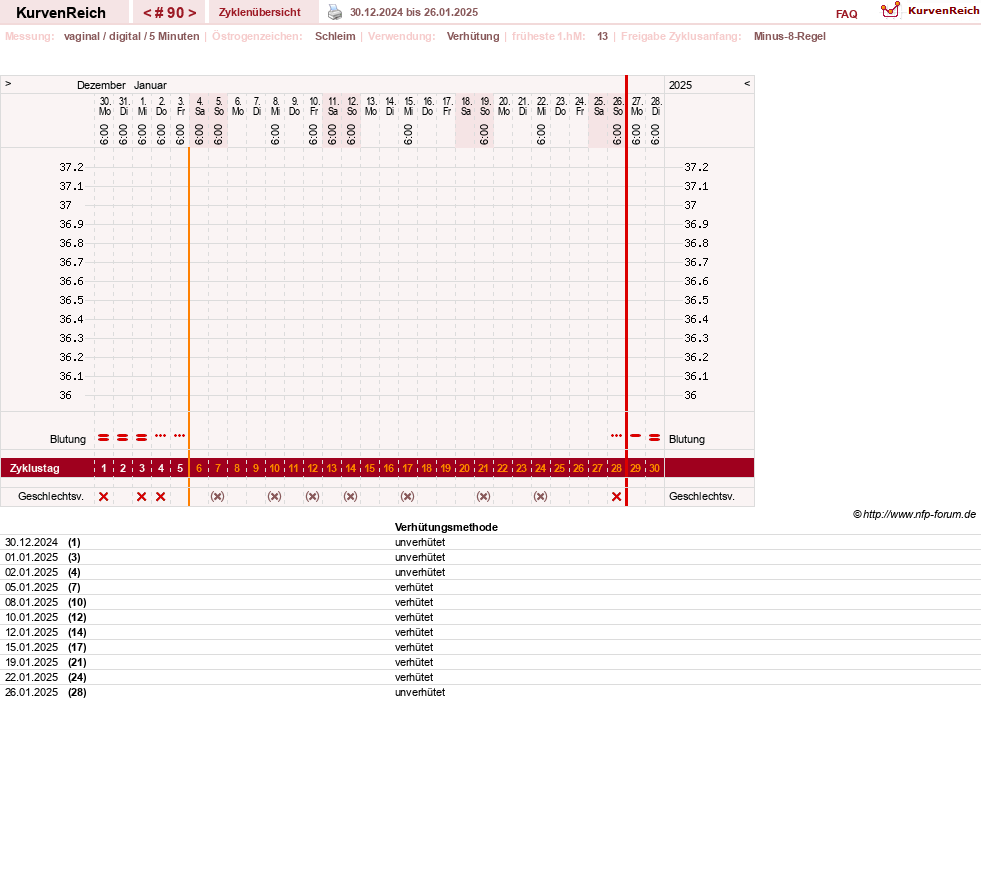Open the FAQ link

[846, 14]
